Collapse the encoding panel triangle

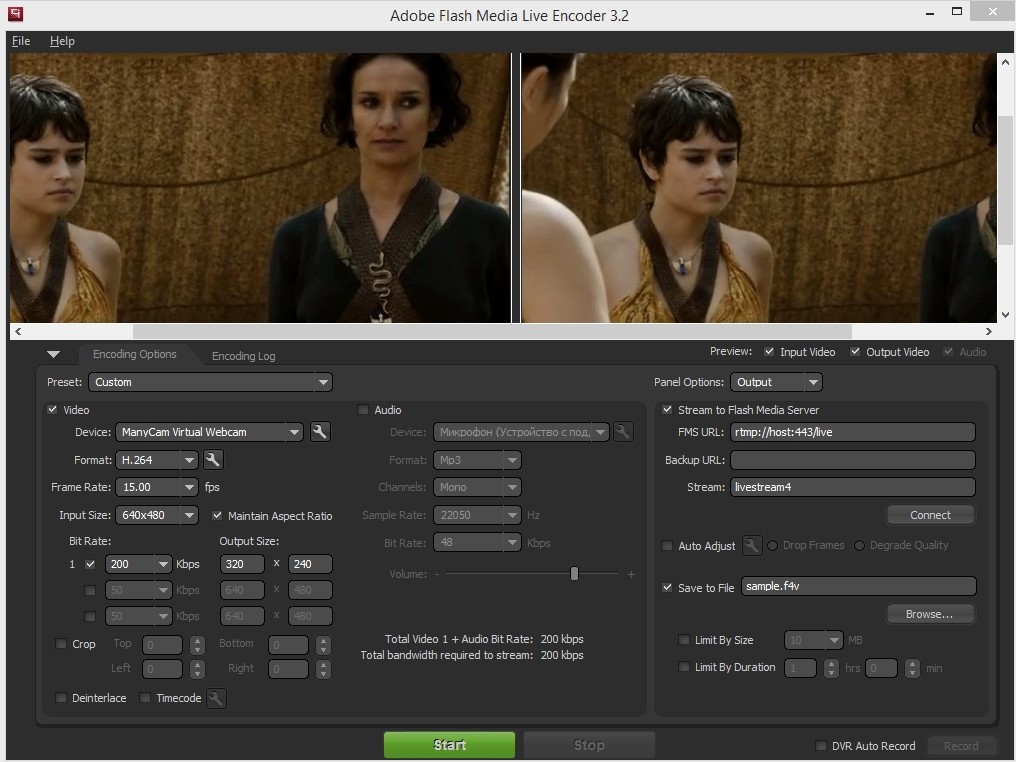[x=54, y=354]
